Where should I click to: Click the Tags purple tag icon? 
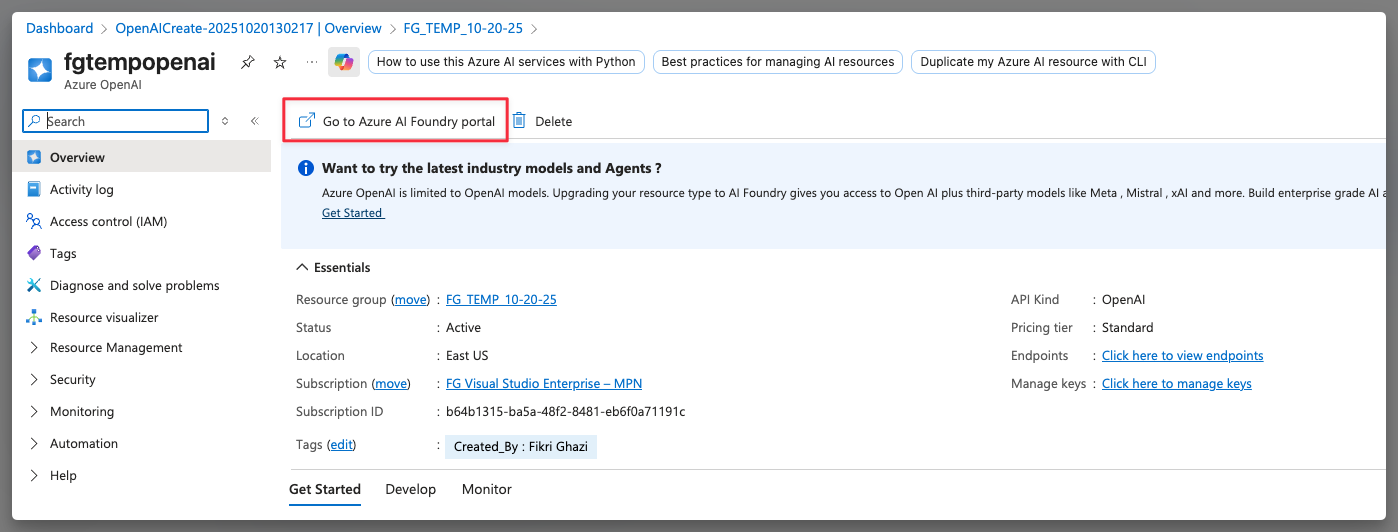pyautogui.click(x=34, y=253)
